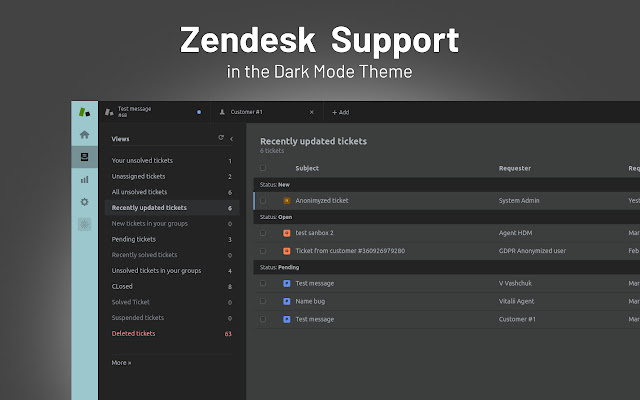Open Deleted tickets view
The width and height of the screenshot is (640, 400).
pyautogui.click(x=134, y=333)
